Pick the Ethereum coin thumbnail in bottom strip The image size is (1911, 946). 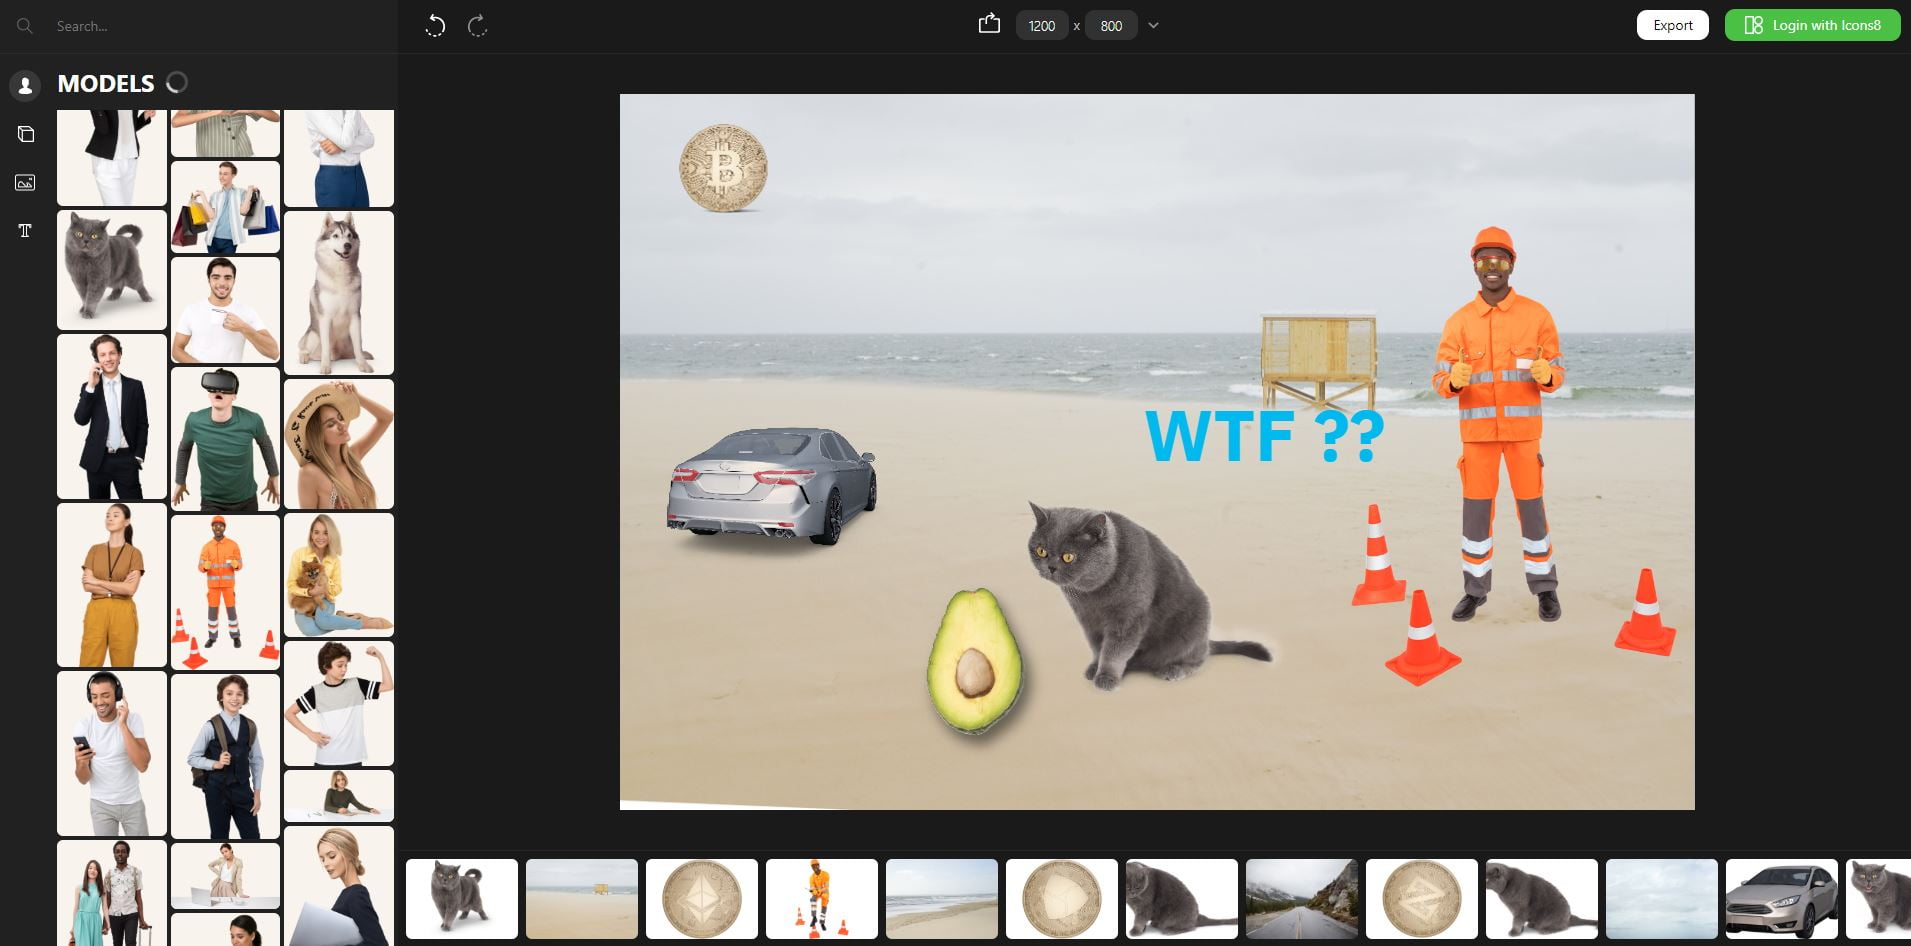[x=702, y=898]
